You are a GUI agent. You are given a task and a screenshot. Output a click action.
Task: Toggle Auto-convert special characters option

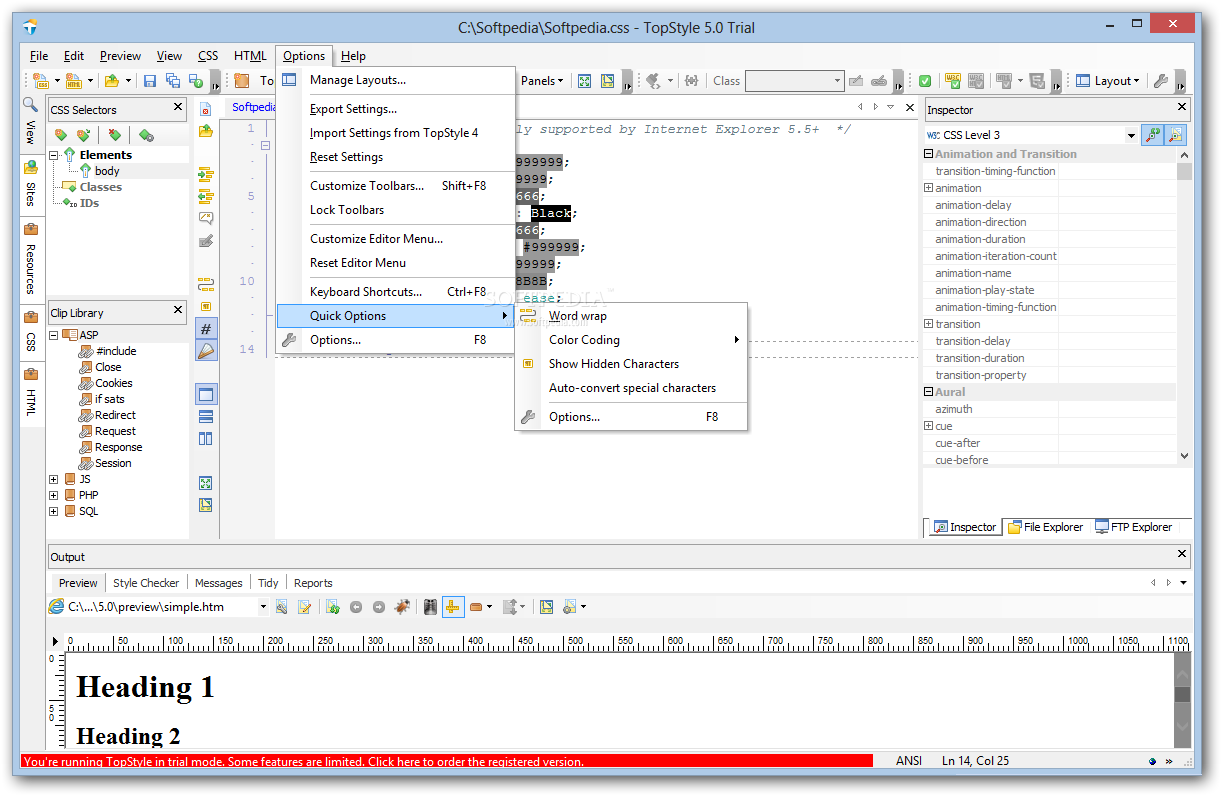631,388
